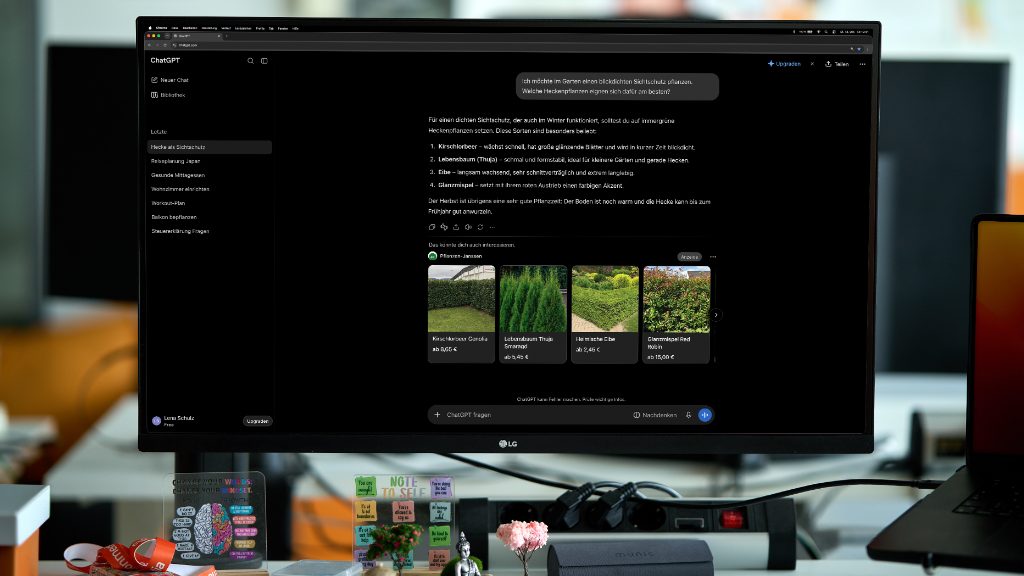Share the response with the upload icon
Screen dimensions: 1024x576
[x=456, y=227]
